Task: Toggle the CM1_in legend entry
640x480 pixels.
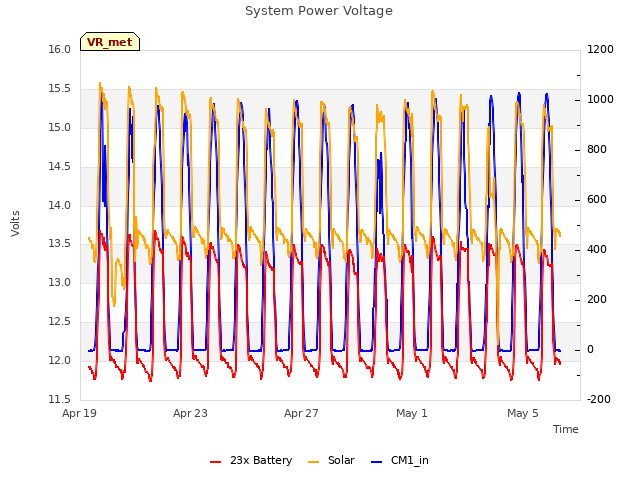Action: pos(400,460)
